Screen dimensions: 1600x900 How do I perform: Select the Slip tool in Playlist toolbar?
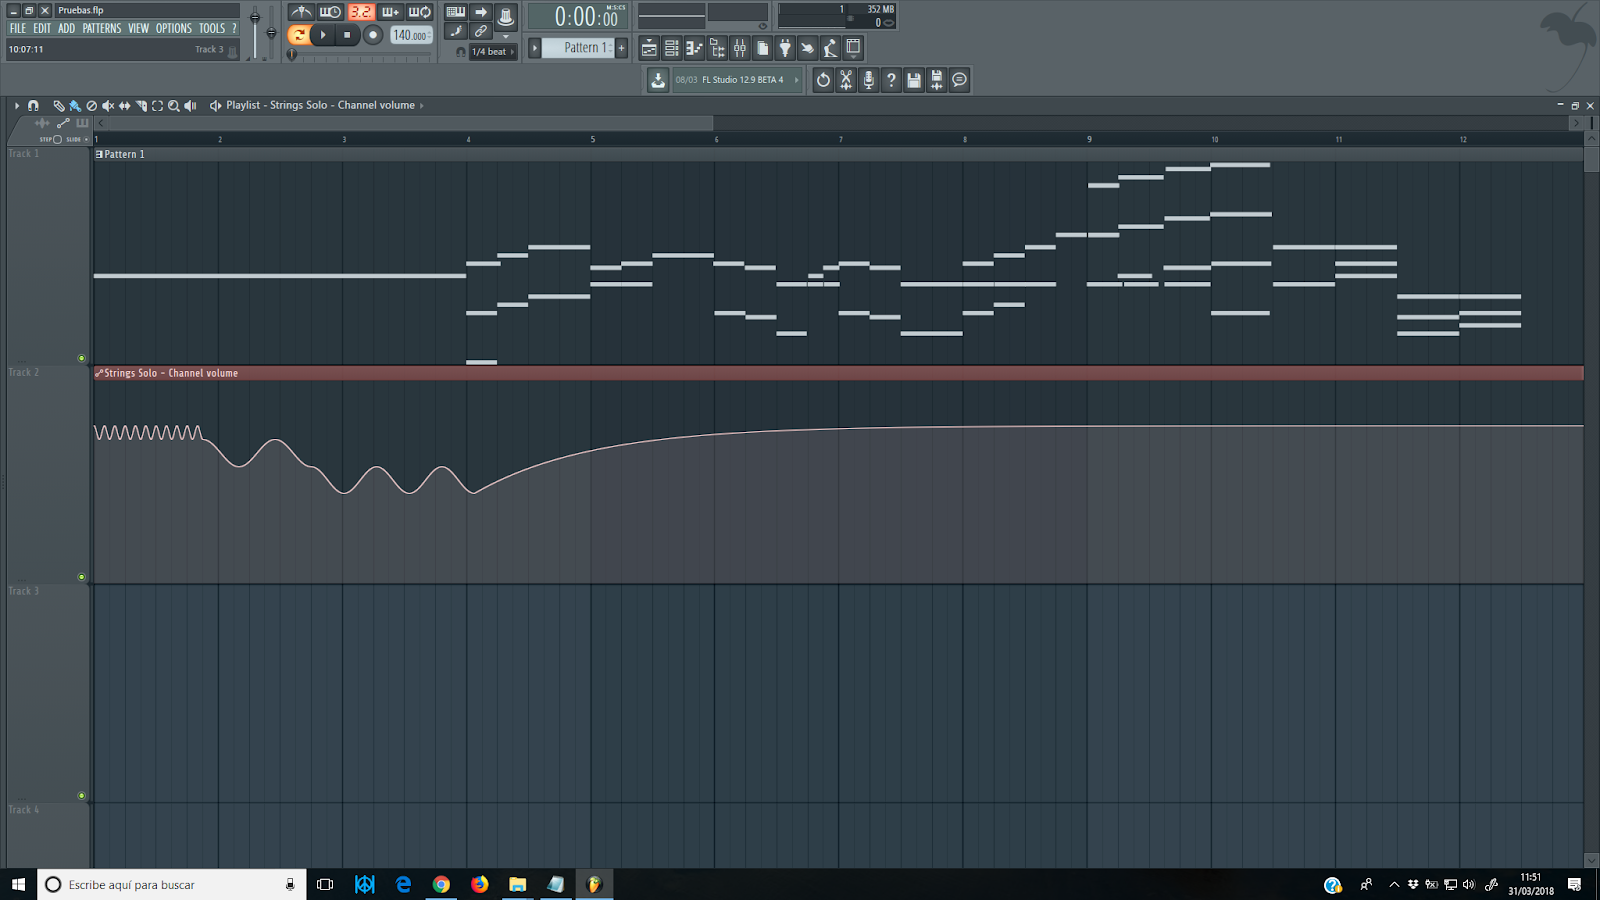(x=124, y=106)
